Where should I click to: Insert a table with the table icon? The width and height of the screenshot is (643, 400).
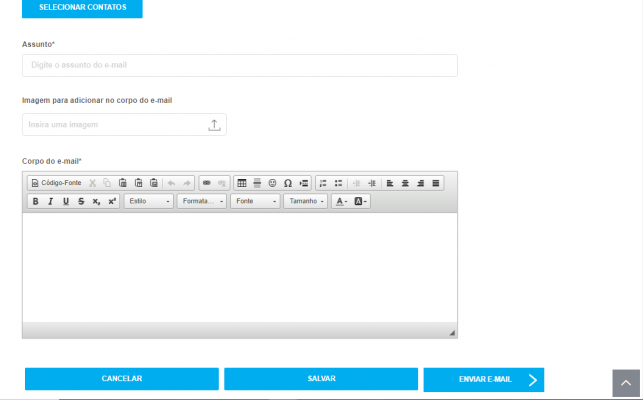point(242,183)
